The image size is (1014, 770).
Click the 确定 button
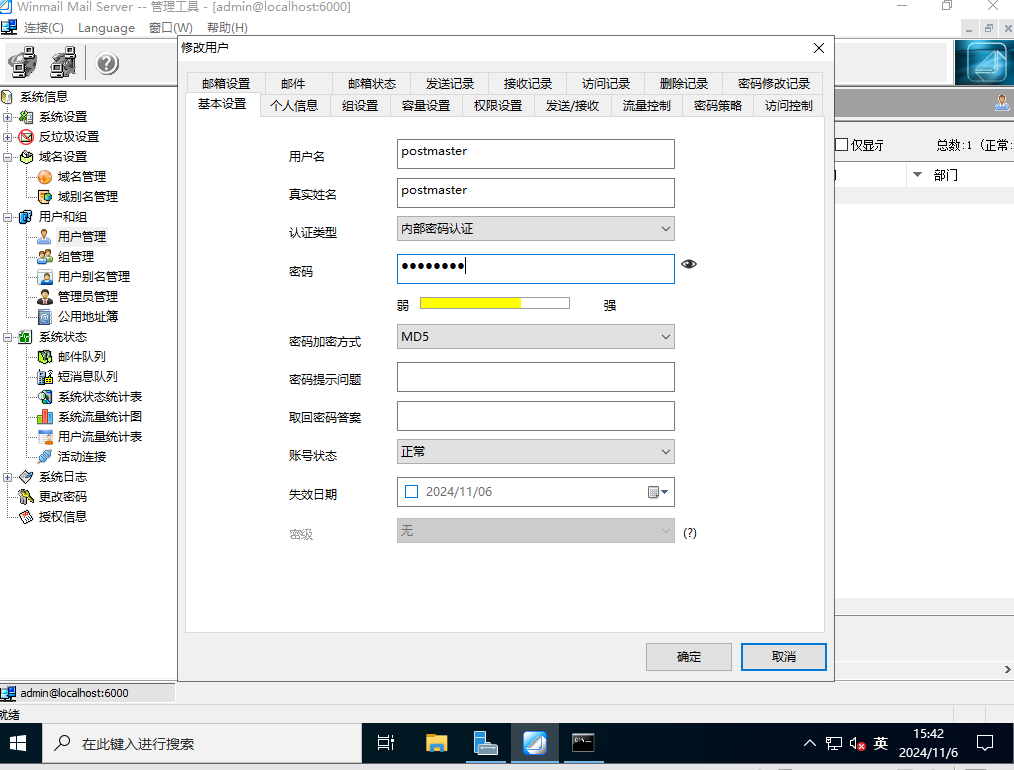pyautogui.click(x=689, y=657)
